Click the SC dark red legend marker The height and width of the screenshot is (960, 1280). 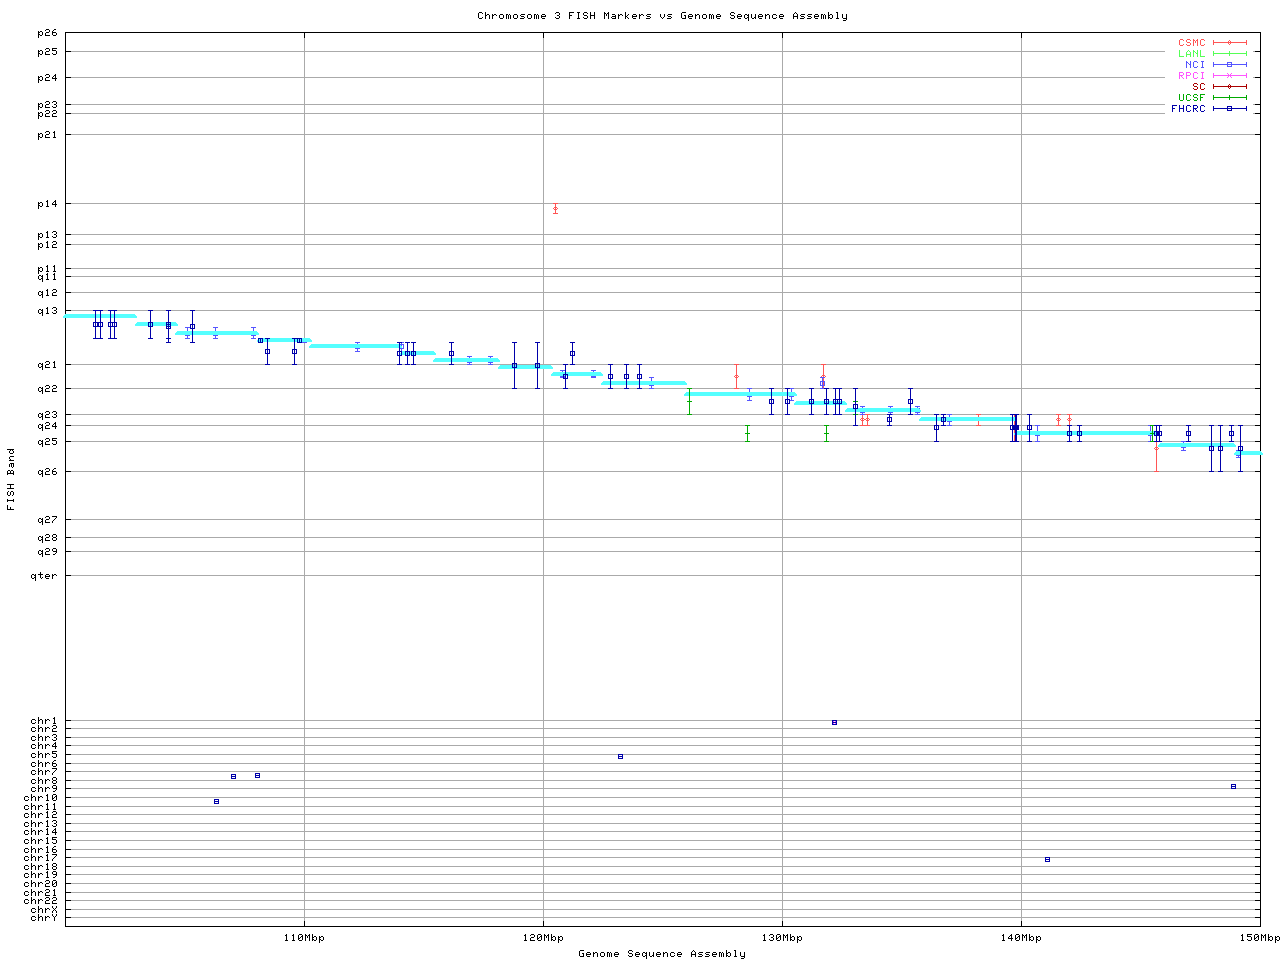[x=1229, y=87]
